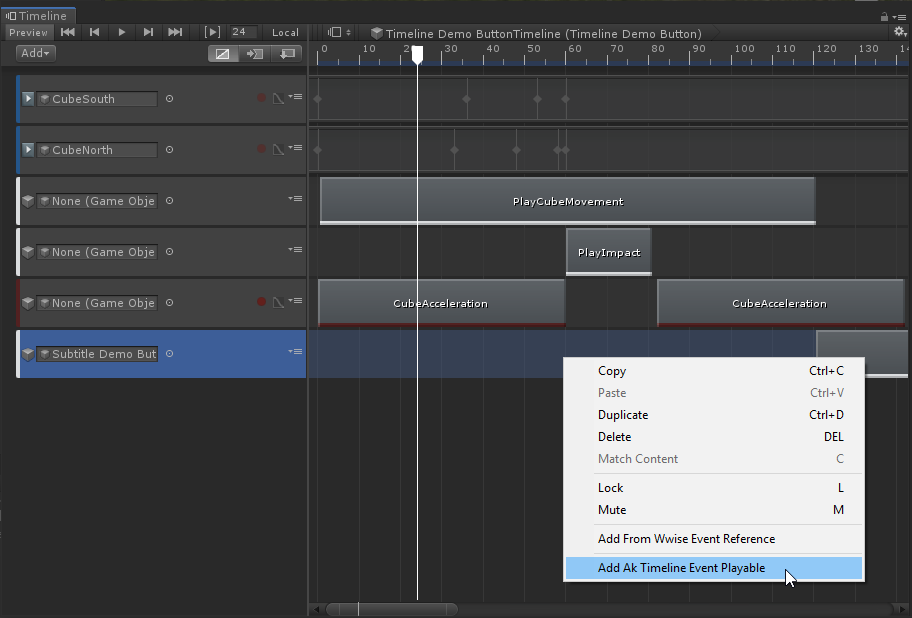Click the object picker on Subtitle Demo track
This screenshot has height=618, width=912.
(169, 353)
